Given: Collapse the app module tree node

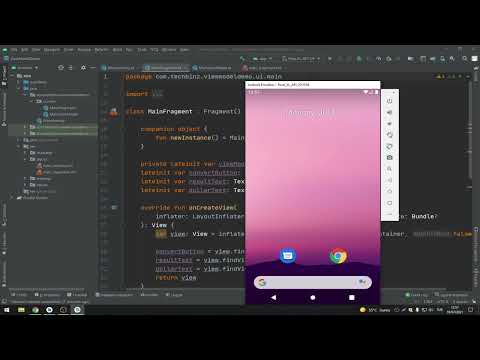Looking at the screenshot, I should 13,76.
